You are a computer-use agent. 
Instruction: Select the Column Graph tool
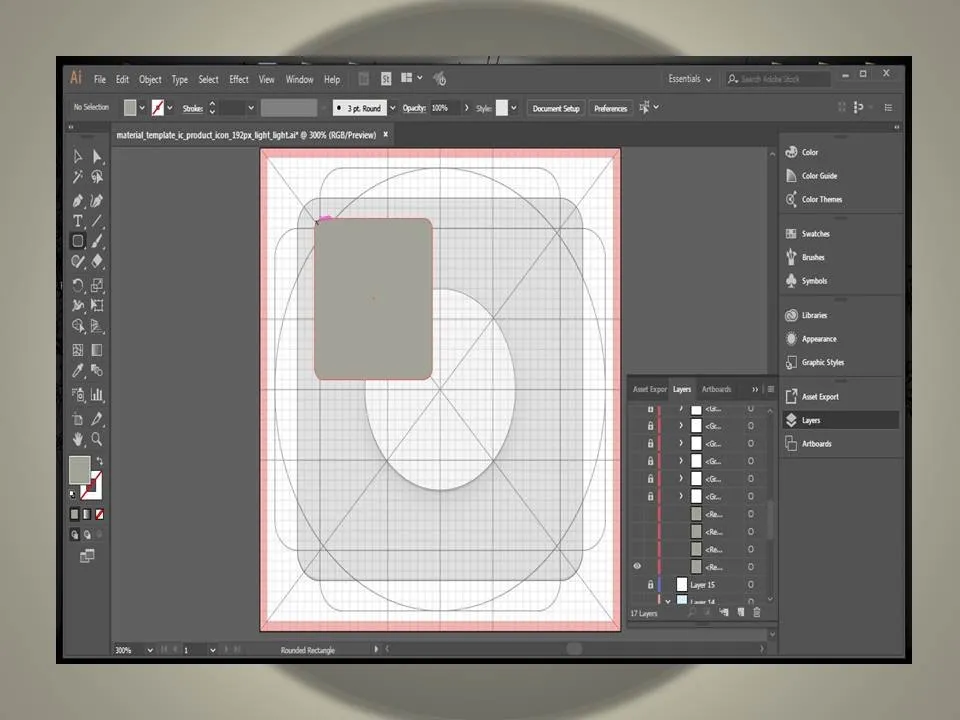[97, 394]
